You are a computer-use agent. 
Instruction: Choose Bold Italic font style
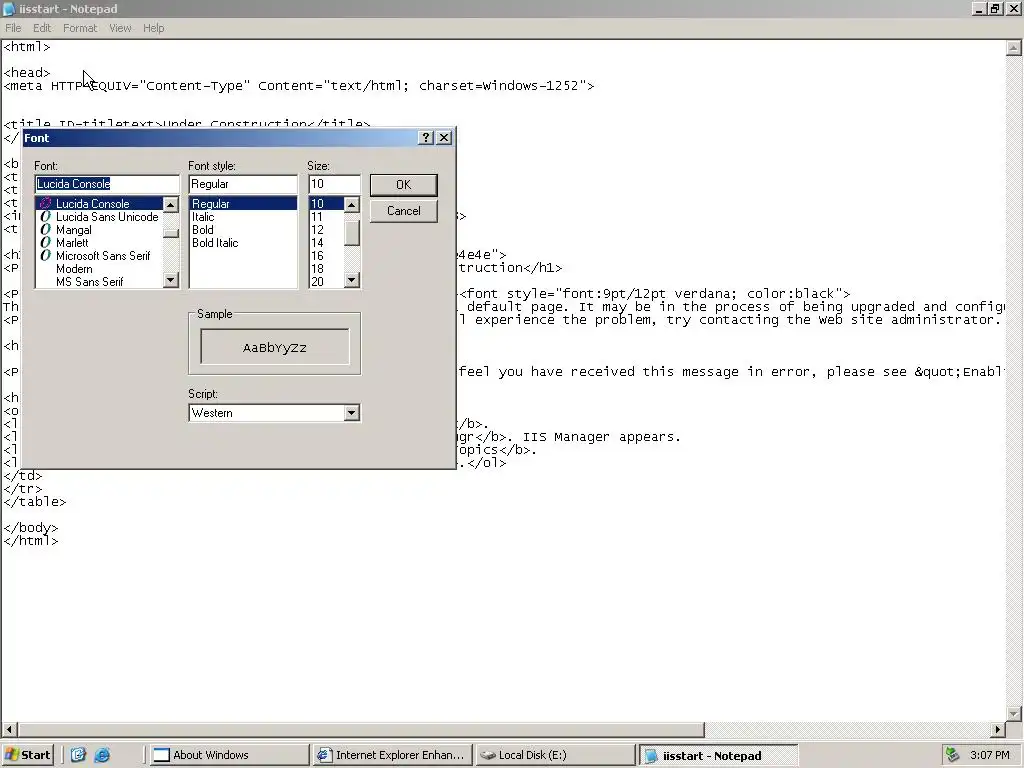[x=243, y=243]
